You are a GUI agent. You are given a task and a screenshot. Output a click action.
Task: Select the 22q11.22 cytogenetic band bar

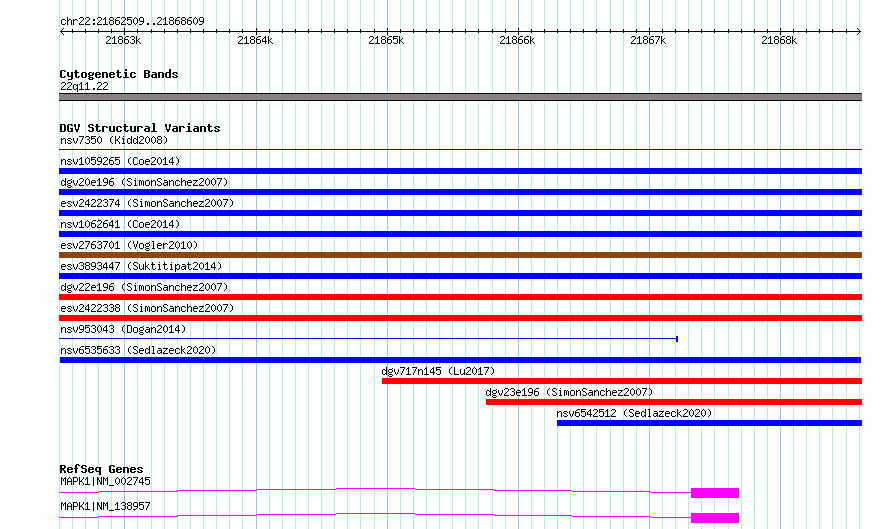460,97
